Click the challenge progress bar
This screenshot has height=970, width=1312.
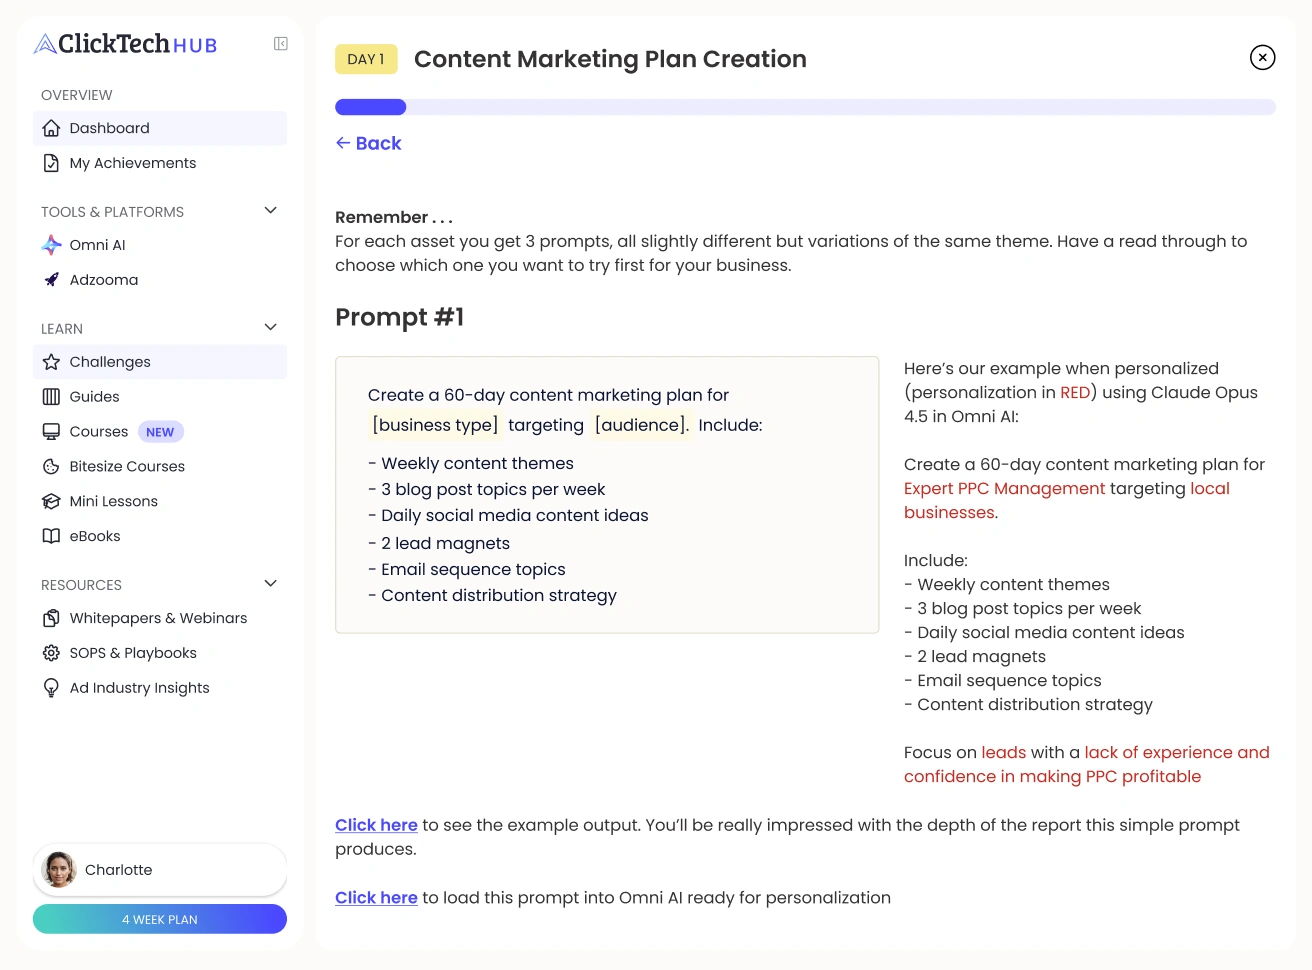pyautogui.click(x=805, y=107)
